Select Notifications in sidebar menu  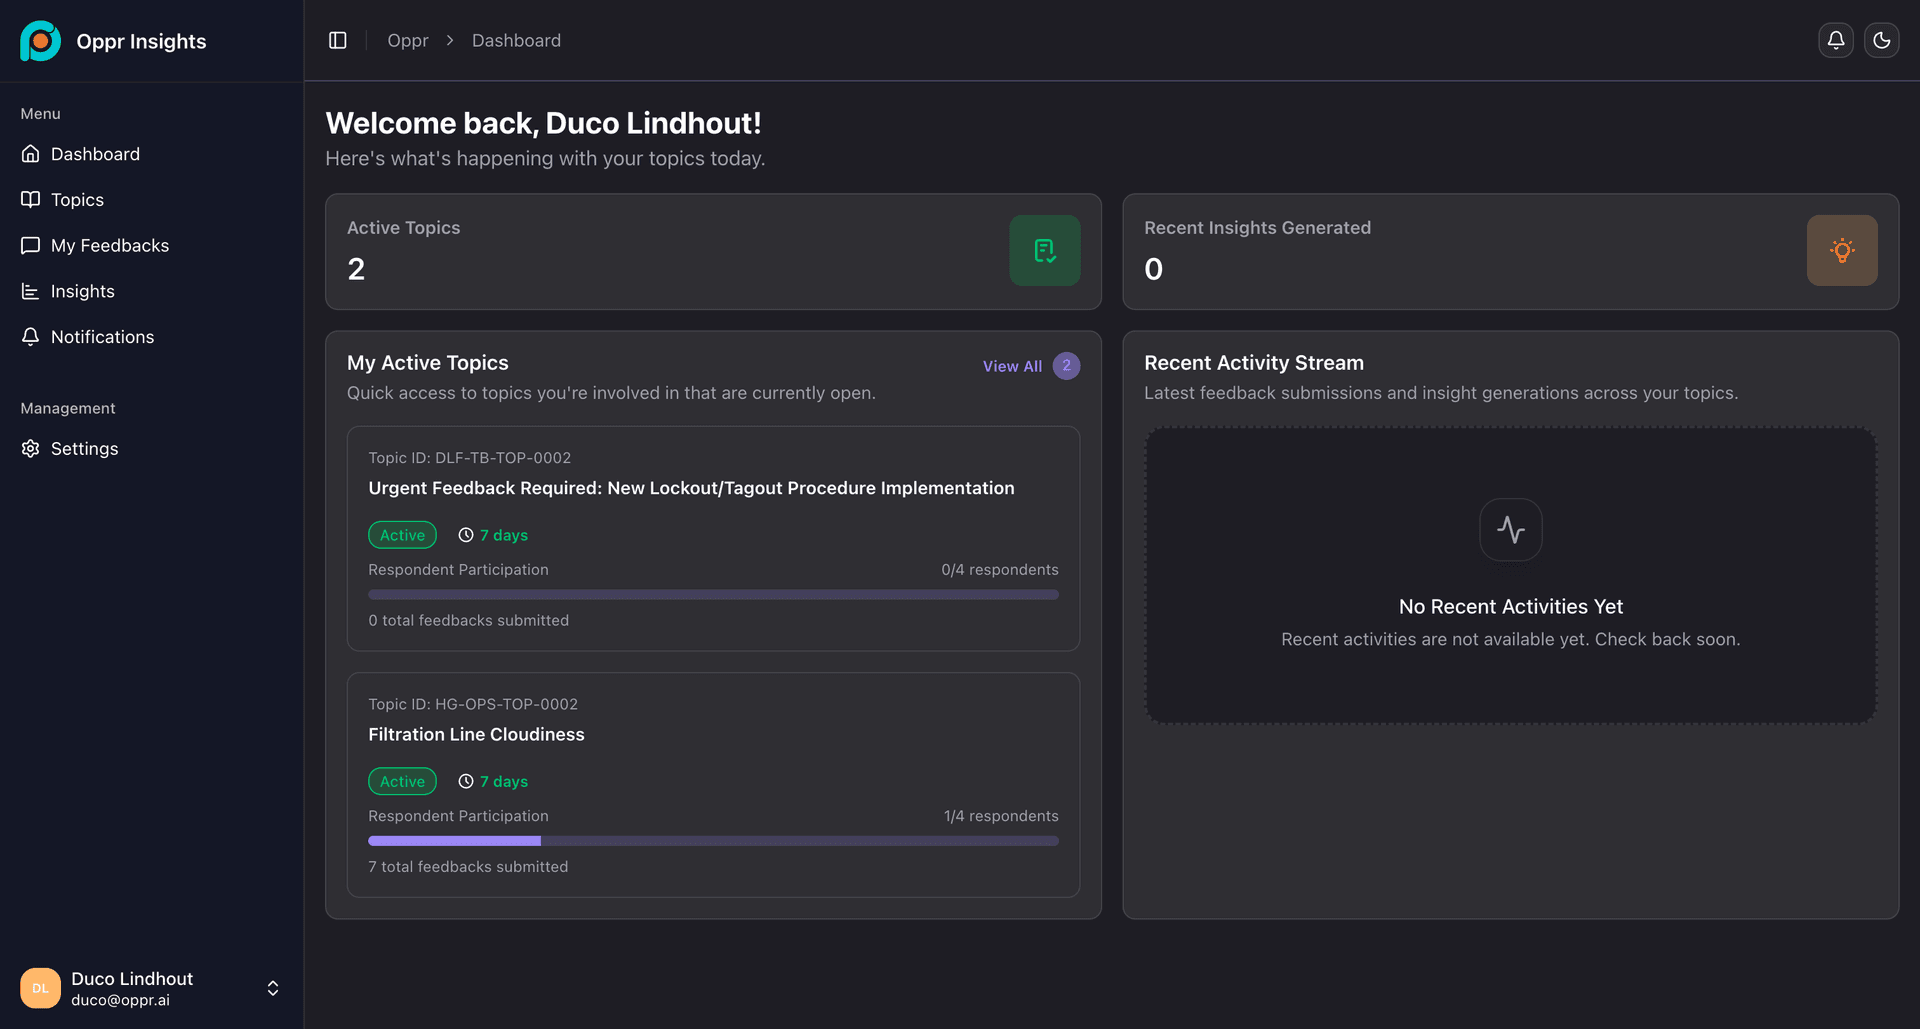[151, 337]
